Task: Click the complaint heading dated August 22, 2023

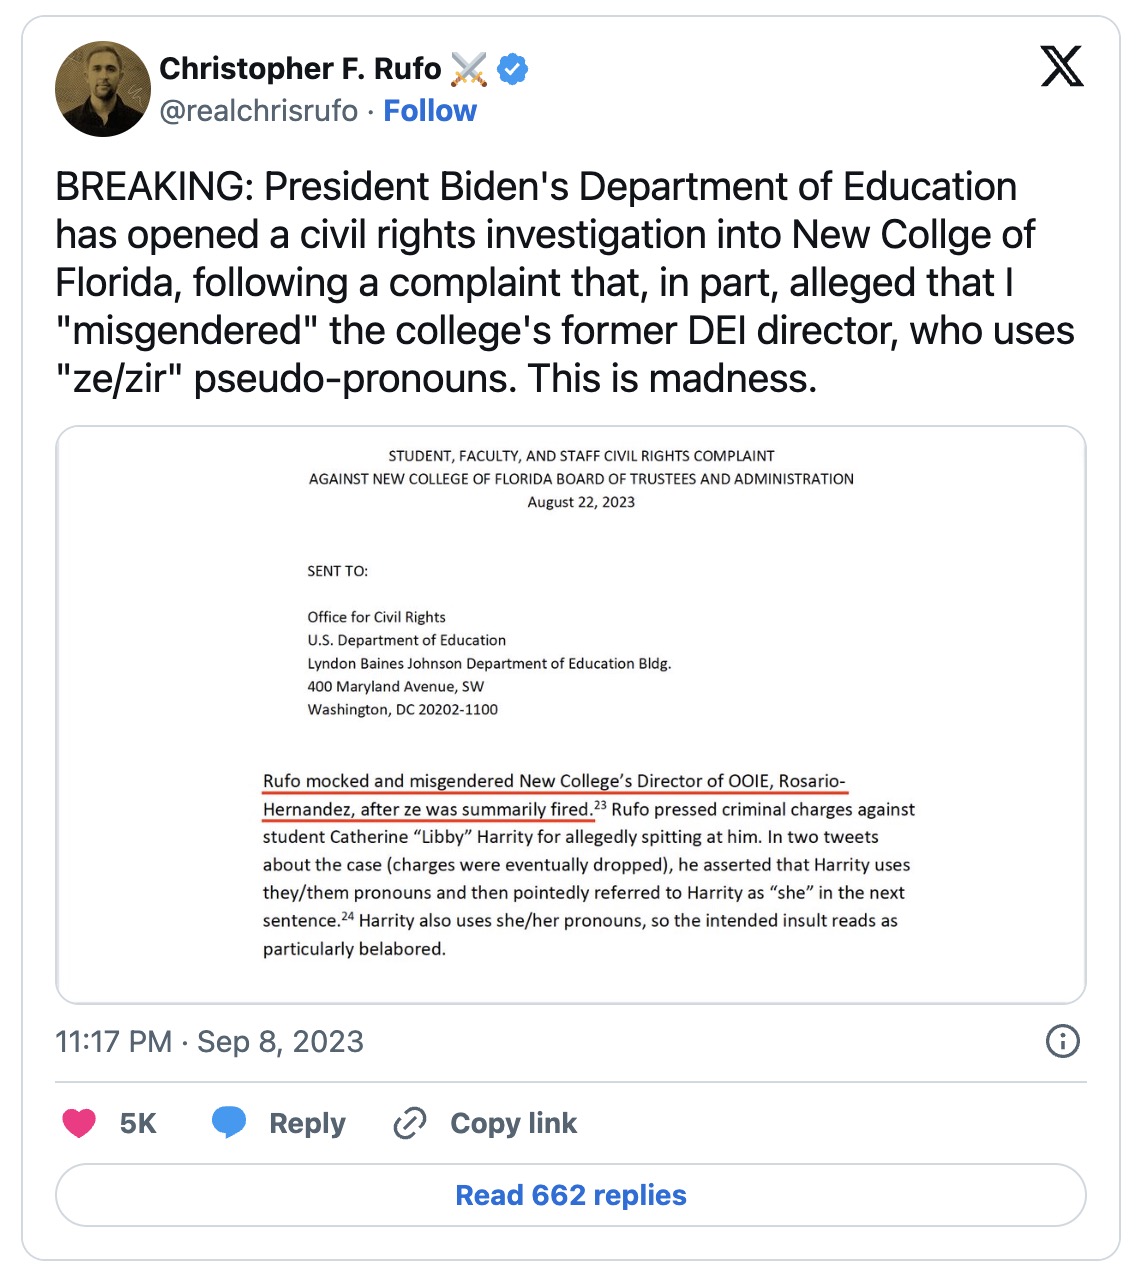Action: click(x=581, y=479)
